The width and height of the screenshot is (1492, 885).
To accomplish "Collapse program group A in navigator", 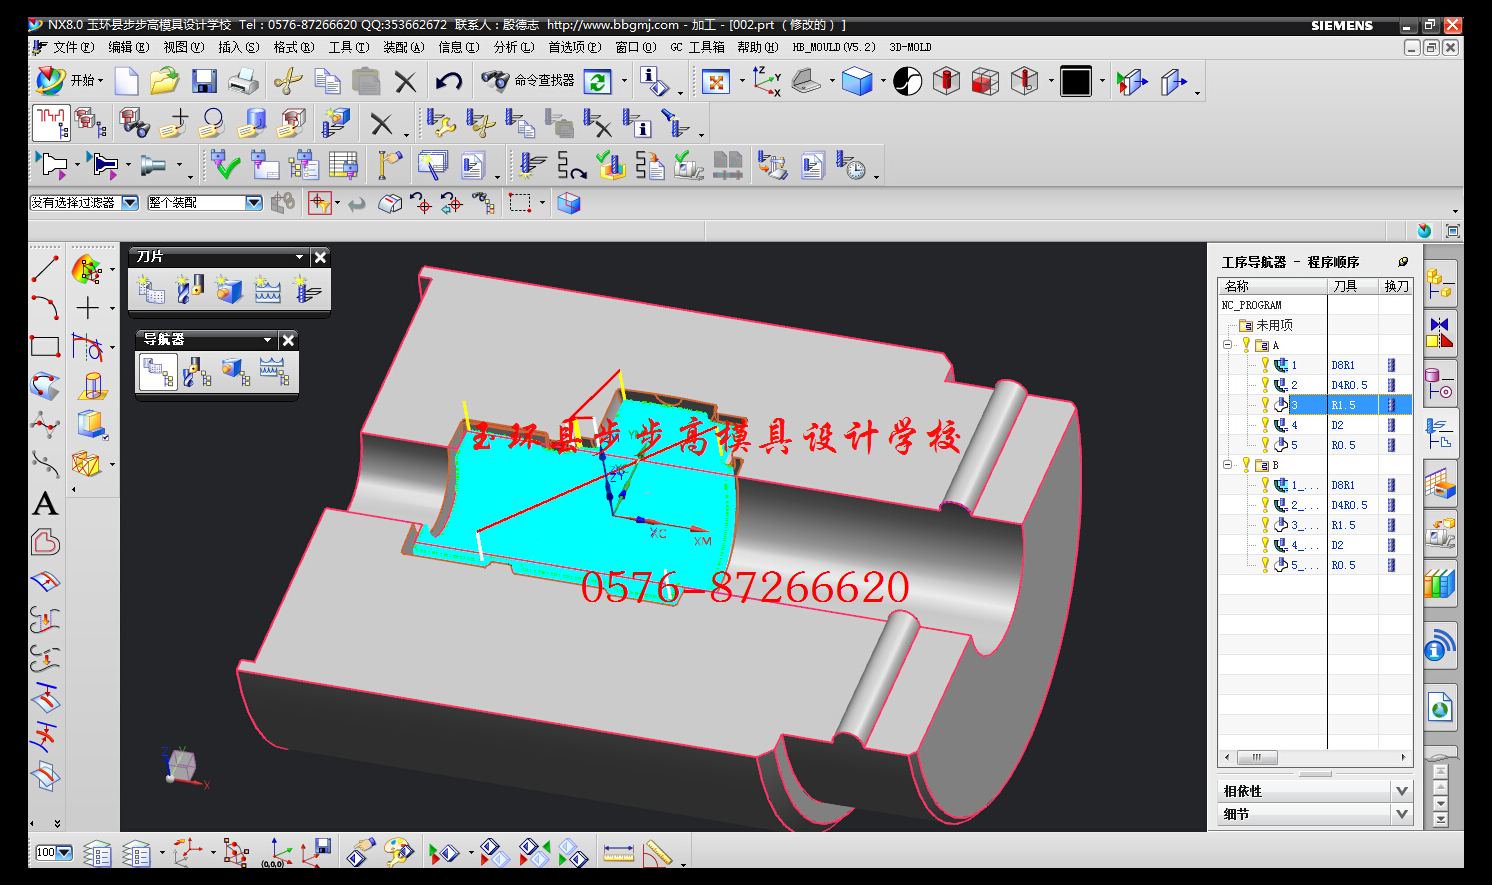I will pos(1228,345).
